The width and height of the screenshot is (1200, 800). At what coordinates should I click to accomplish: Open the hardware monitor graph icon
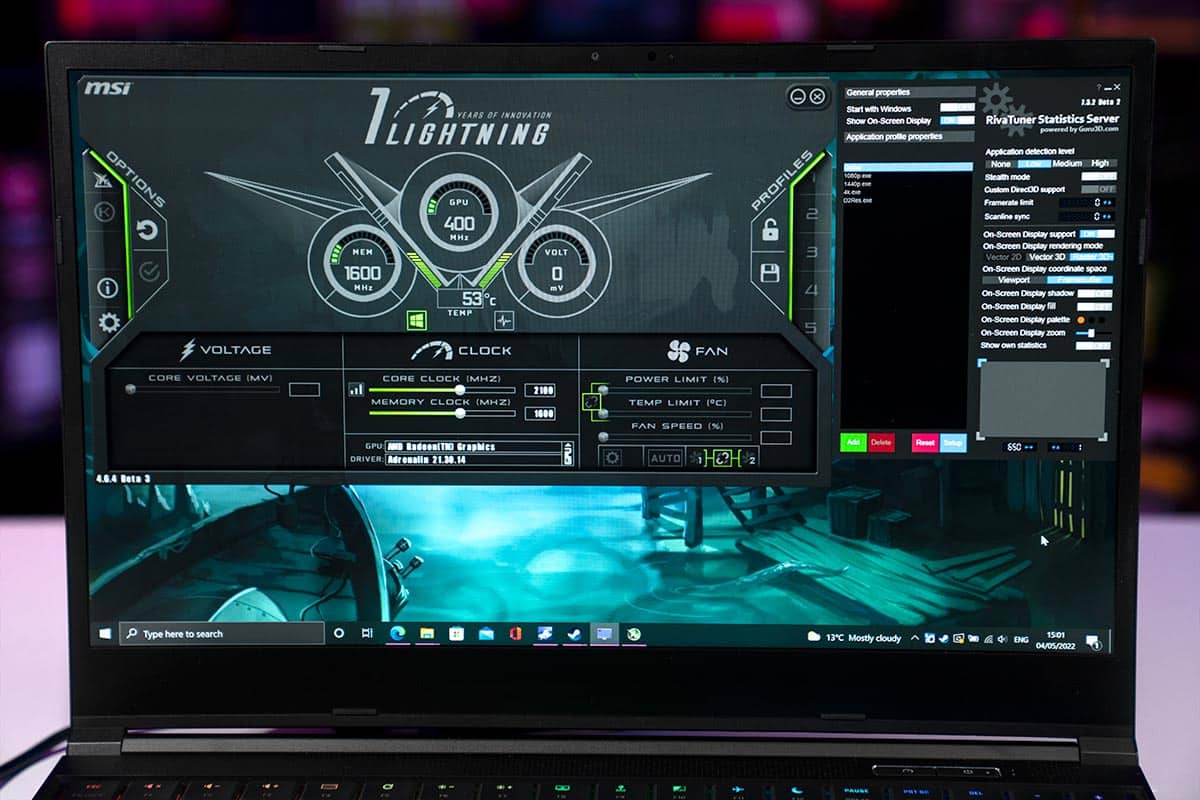[x=503, y=321]
